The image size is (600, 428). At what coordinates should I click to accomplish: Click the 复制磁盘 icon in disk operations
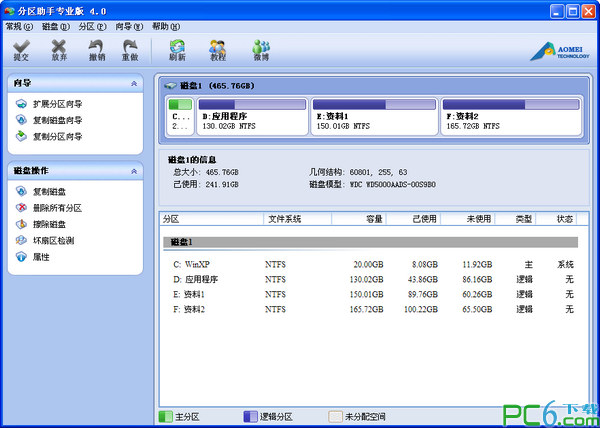pos(21,192)
